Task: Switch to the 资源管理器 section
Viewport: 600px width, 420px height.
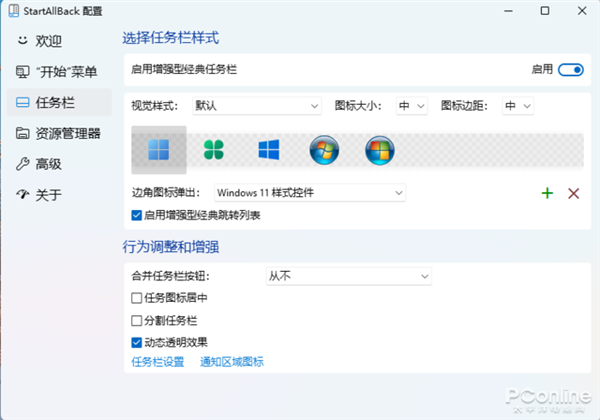Action: click(x=60, y=133)
